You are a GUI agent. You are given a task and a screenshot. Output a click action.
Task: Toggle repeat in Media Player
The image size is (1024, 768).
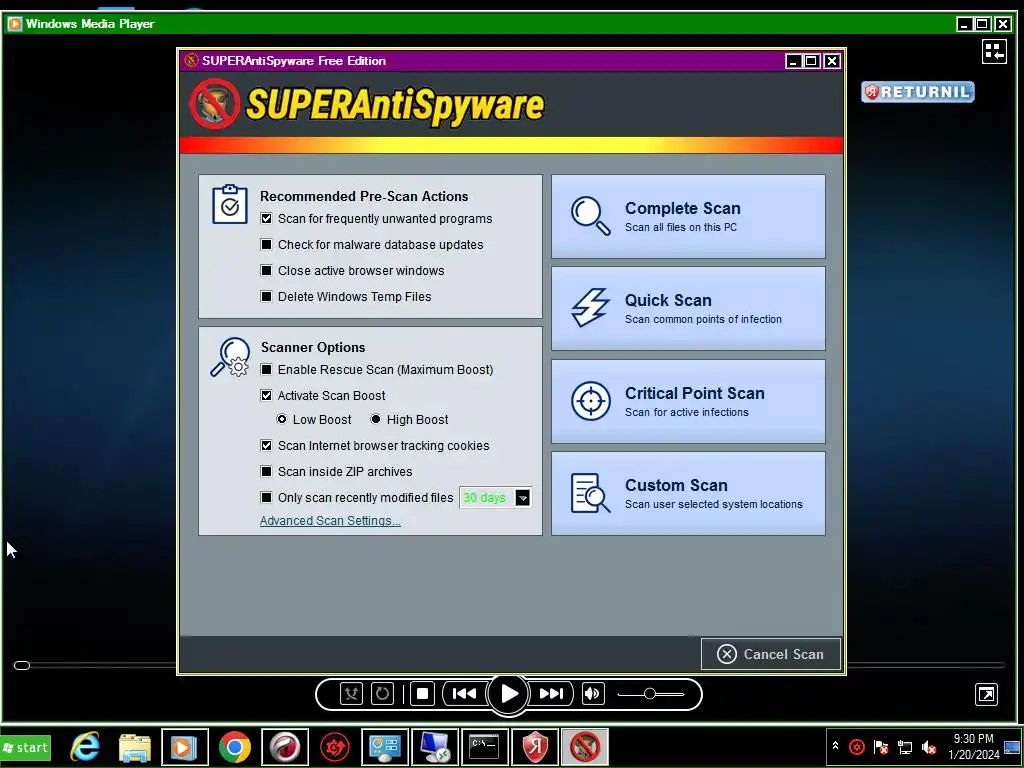click(x=382, y=694)
